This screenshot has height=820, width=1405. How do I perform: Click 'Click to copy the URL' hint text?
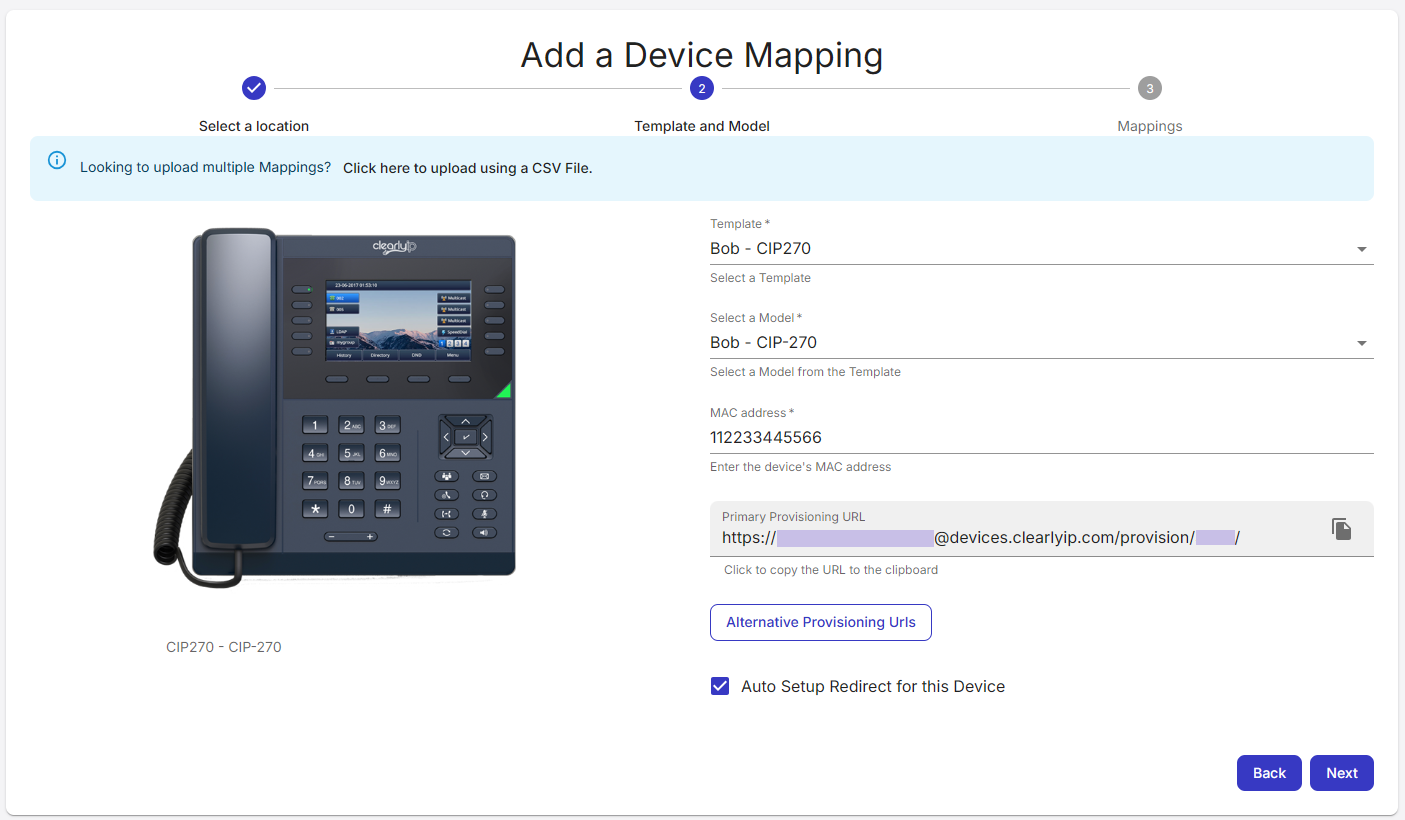coord(831,570)
